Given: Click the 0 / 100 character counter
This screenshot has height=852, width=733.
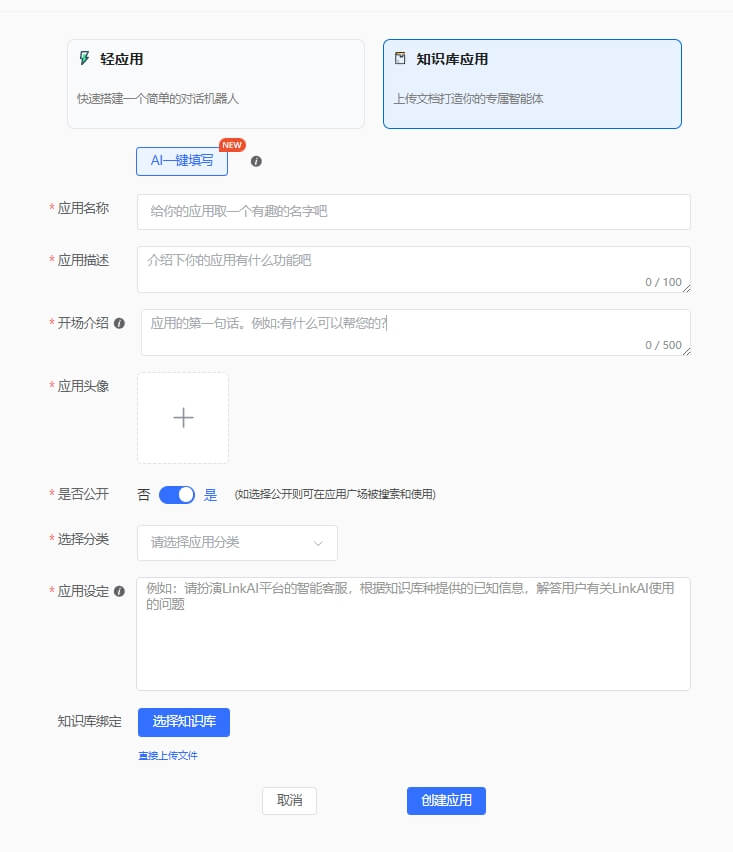Looking at the screenshot, I should coord(663,282).
